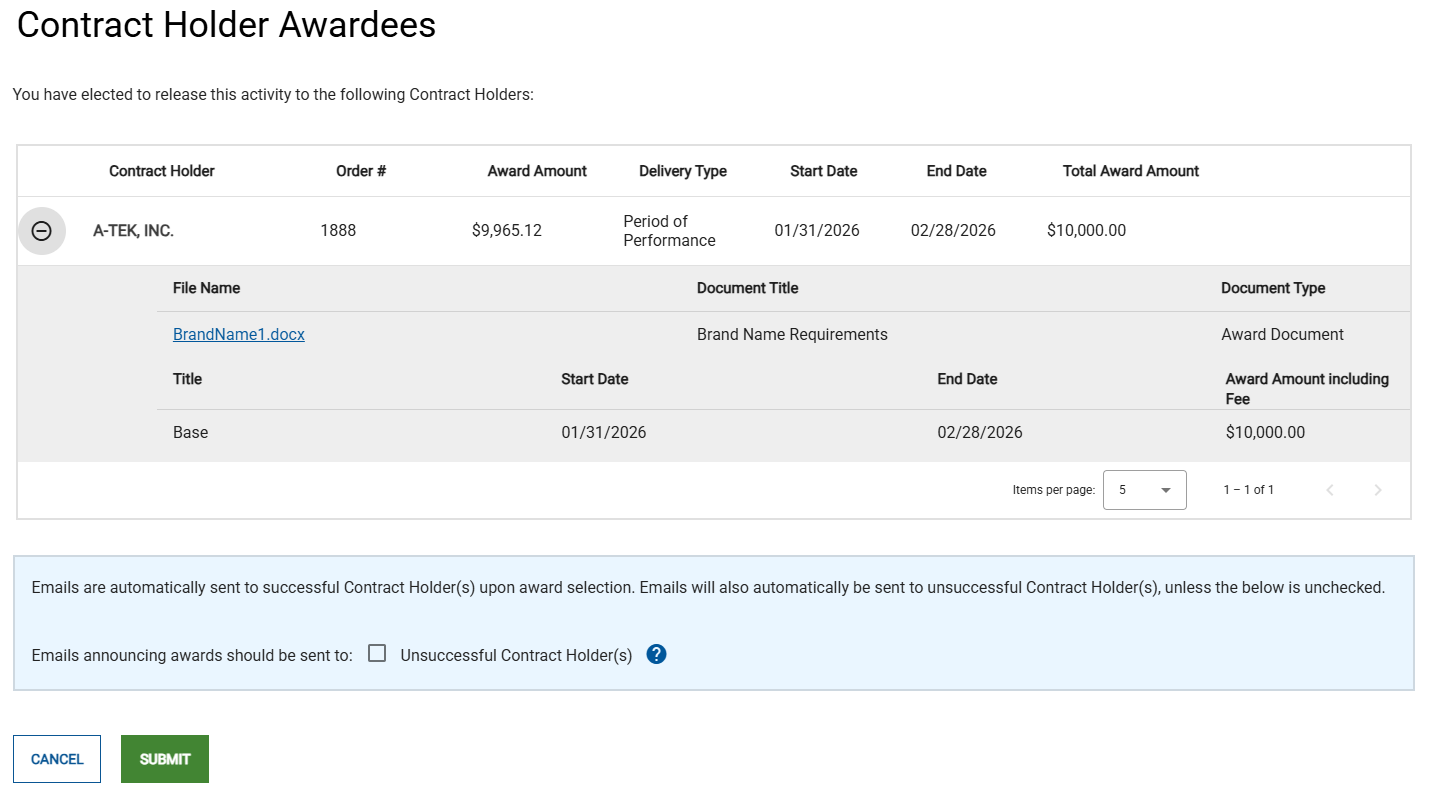
Task: Open the help tooltip next to Unsuccessful Contract Holders
Action: [x=656, y=654]
